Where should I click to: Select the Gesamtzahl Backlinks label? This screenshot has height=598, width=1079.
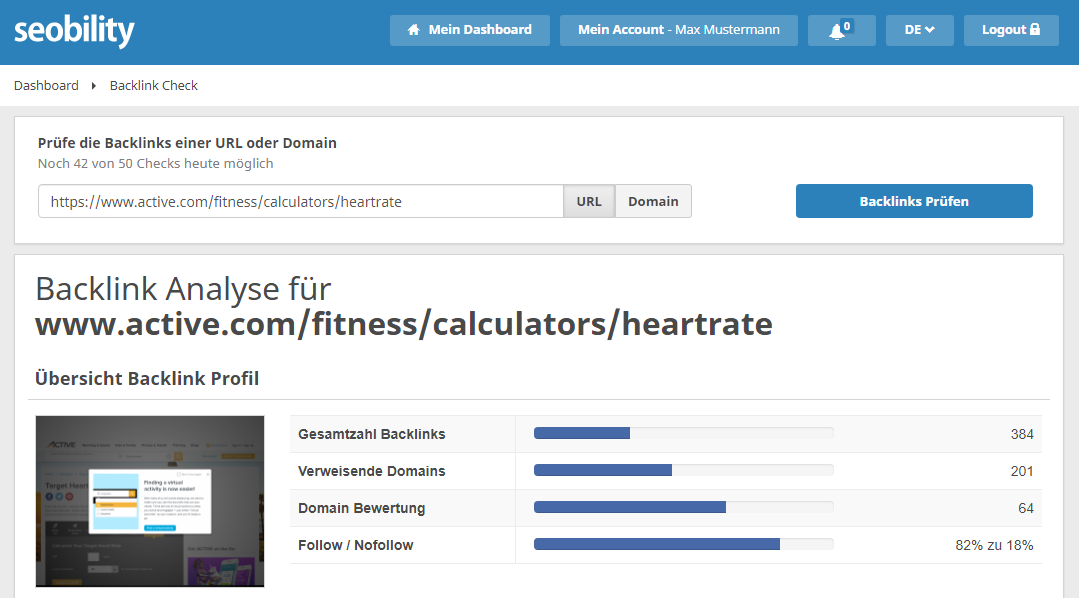(372, 434)
